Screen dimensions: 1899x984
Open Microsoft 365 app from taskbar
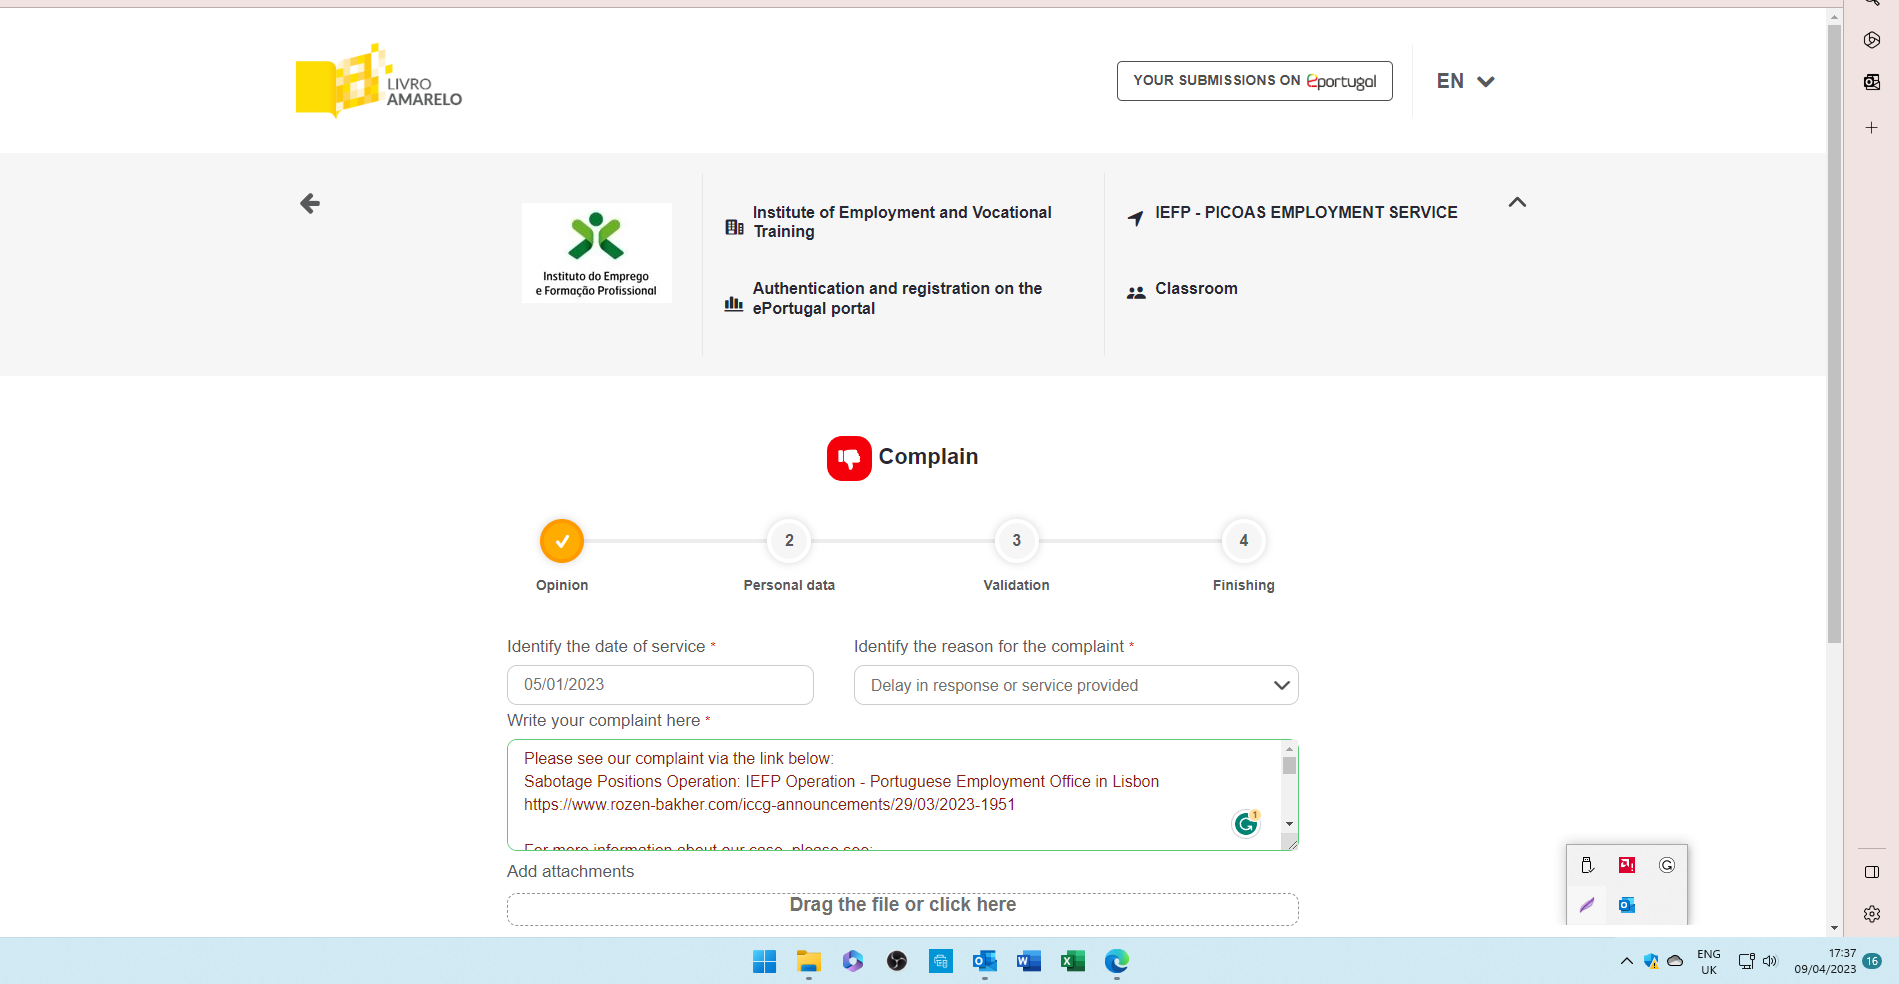853,961
